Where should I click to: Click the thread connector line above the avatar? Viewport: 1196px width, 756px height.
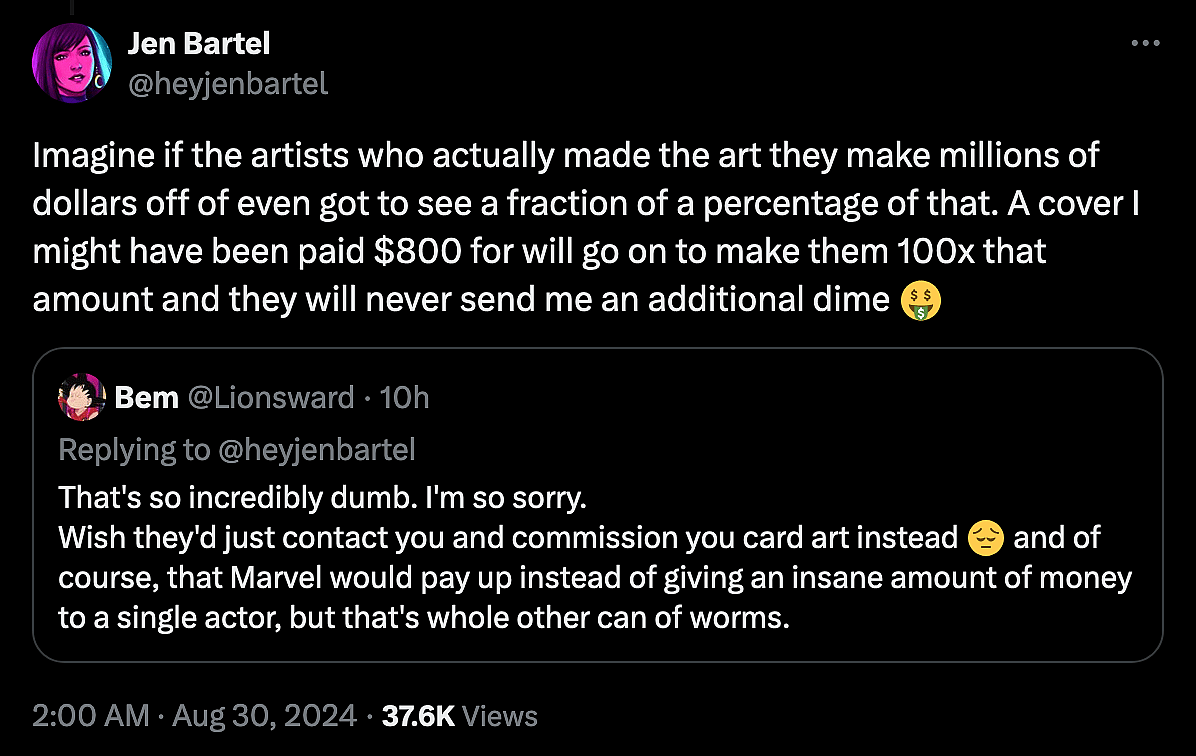click(x=71, y=8)
